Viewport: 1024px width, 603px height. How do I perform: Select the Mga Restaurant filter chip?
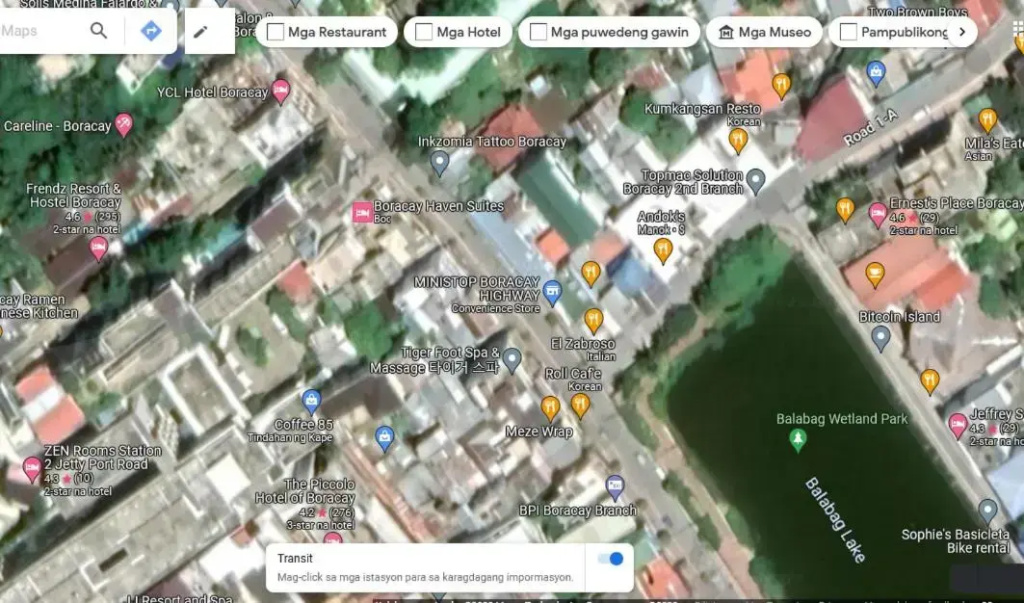point(327,32)
